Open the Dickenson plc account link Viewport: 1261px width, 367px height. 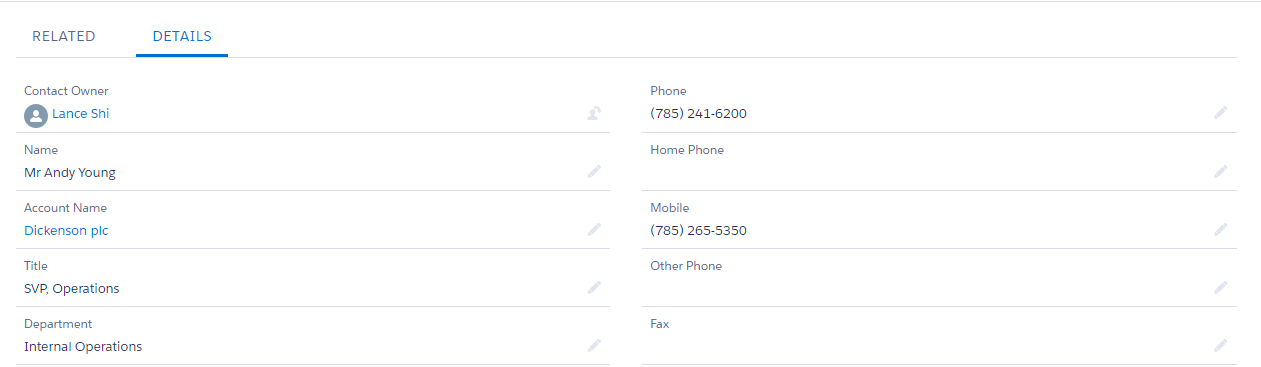[x=66, y=231]
